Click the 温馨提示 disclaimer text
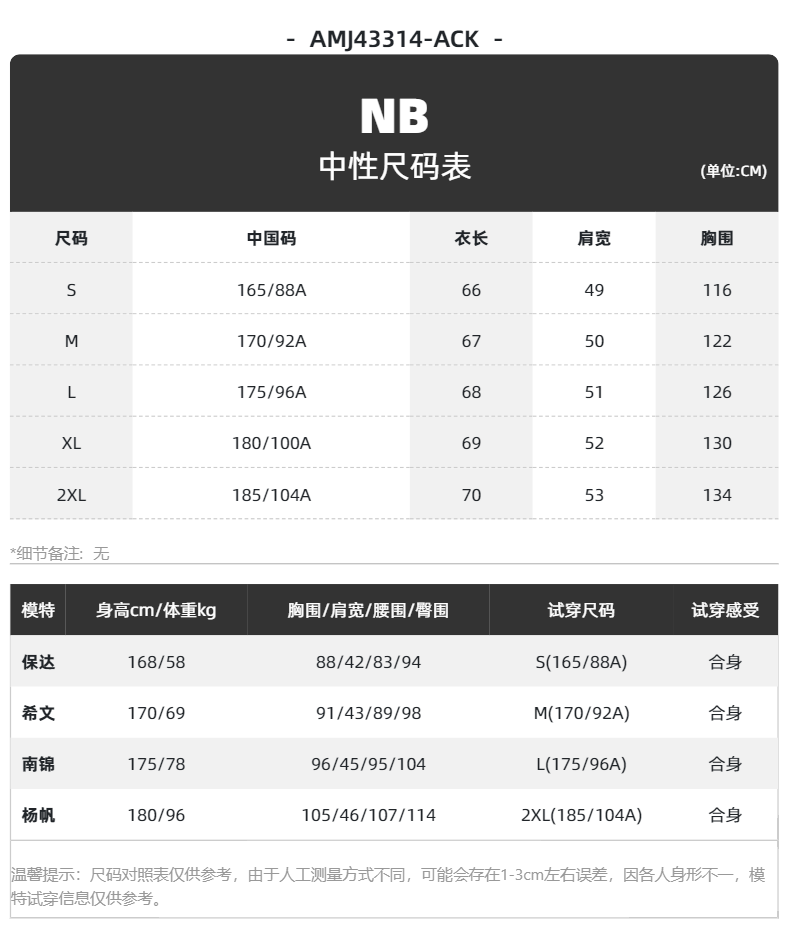Image resolution: width=790 pixels, height=940 pixels. coord(388,887)
